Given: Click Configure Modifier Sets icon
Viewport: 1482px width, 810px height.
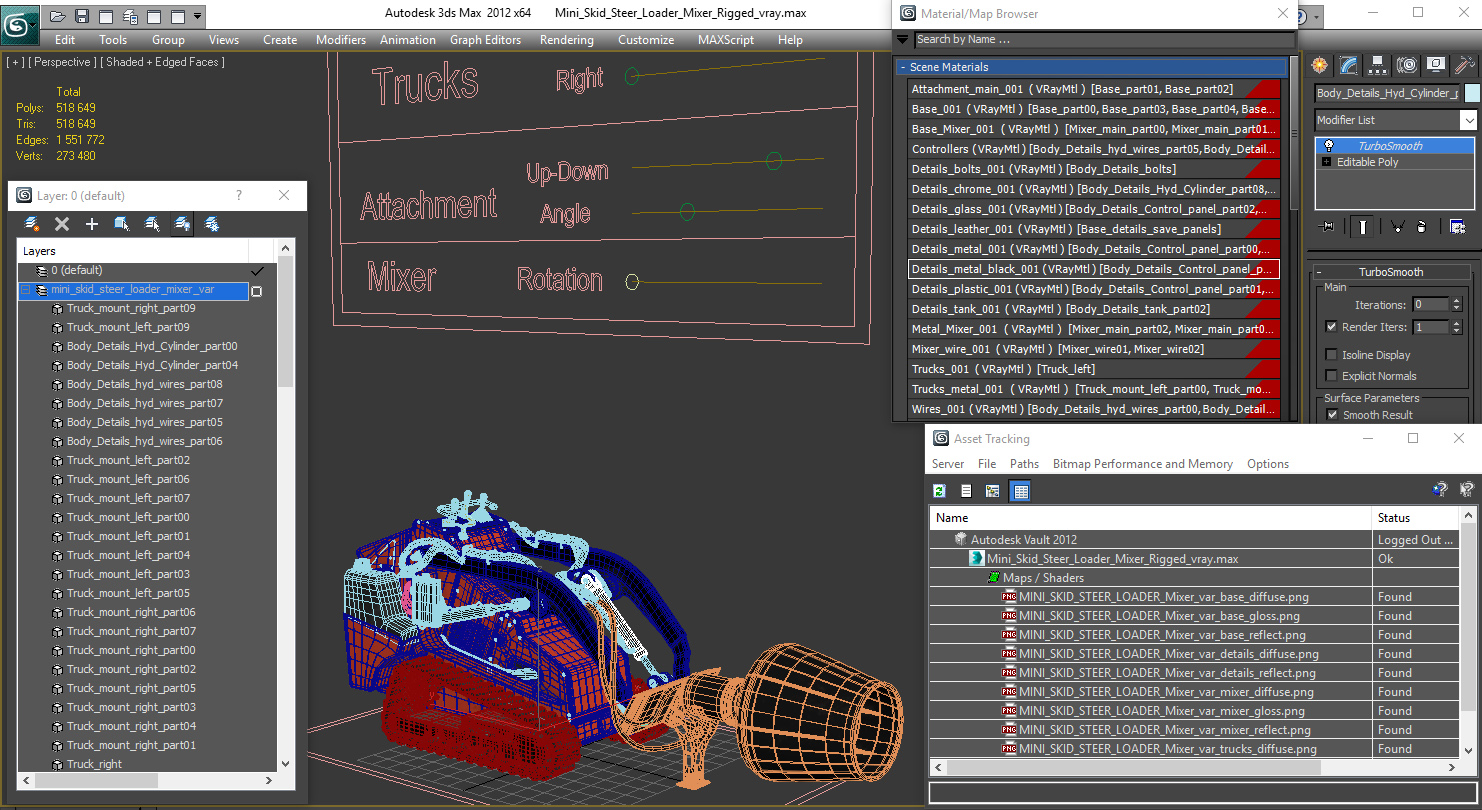Looking at the screenshot, I should pyautogui.click(x=1457, y=227).
